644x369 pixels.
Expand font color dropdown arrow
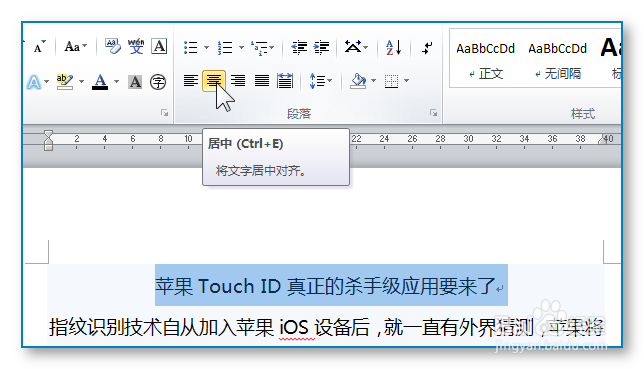click(x=116, y=81)
